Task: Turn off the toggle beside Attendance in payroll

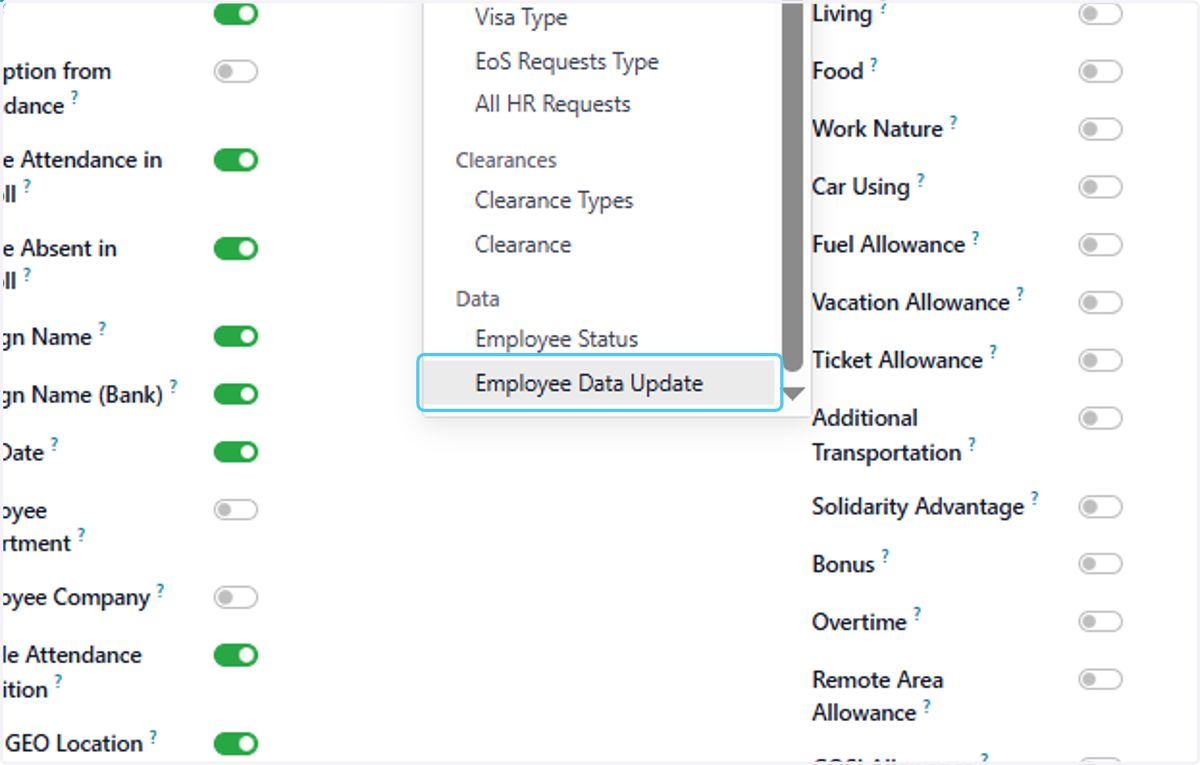Action: tap(236, 160)
